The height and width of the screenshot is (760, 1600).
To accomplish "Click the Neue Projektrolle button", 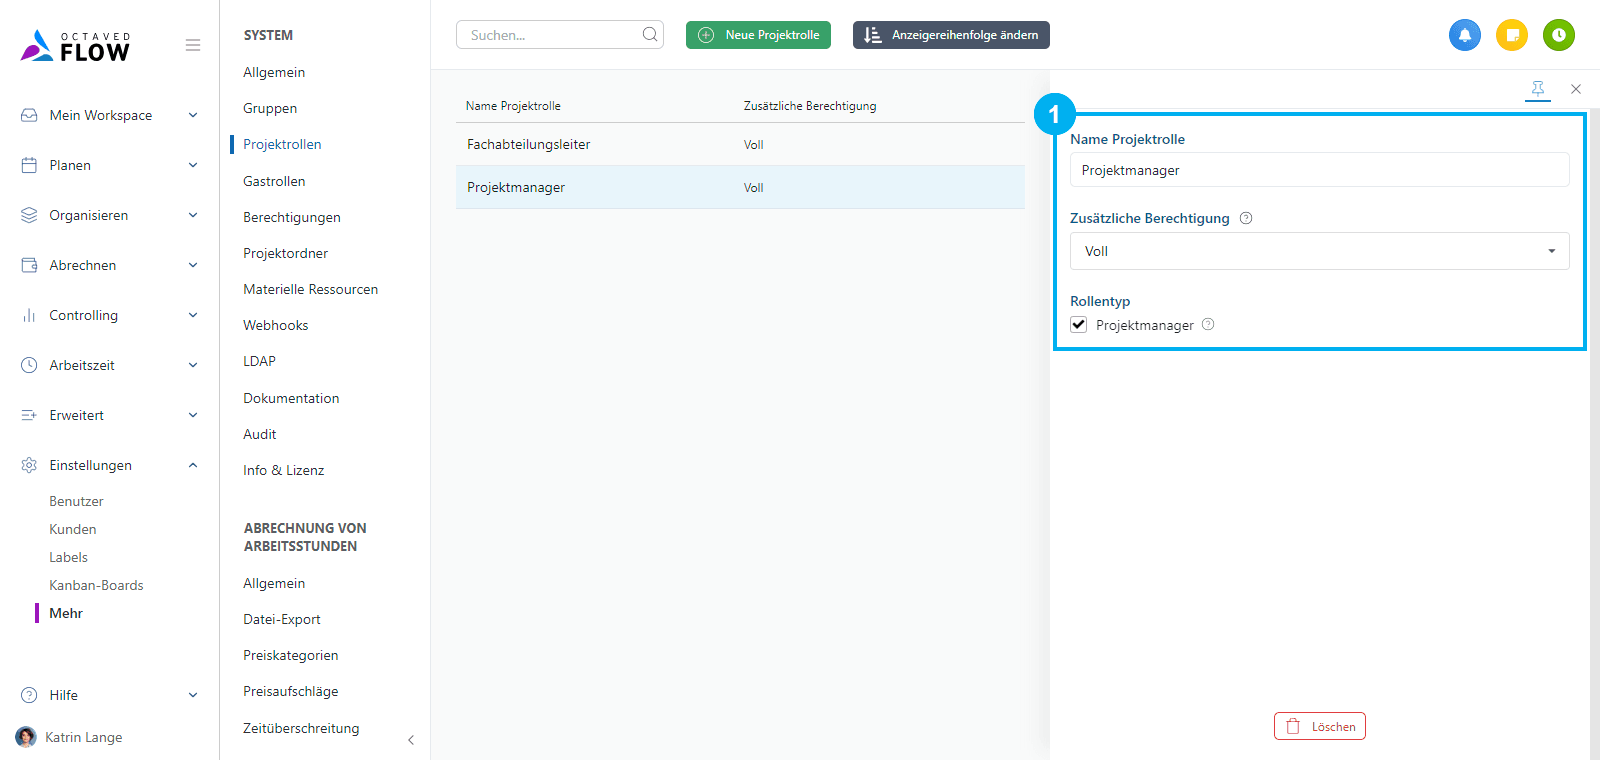I will [x=758, y=35].
